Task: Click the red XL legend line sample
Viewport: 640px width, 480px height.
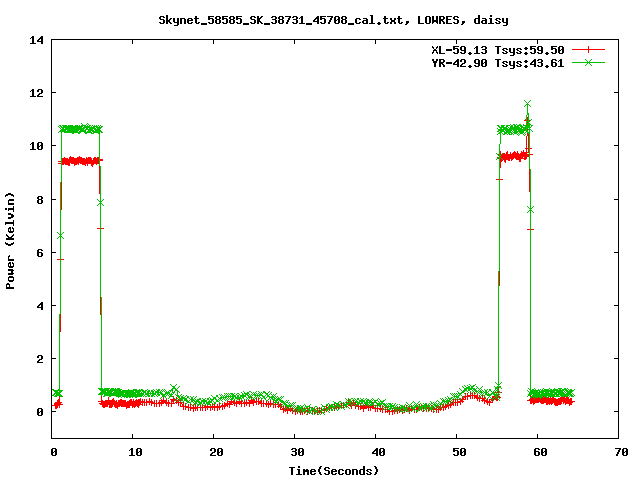Action: (588, 50)
